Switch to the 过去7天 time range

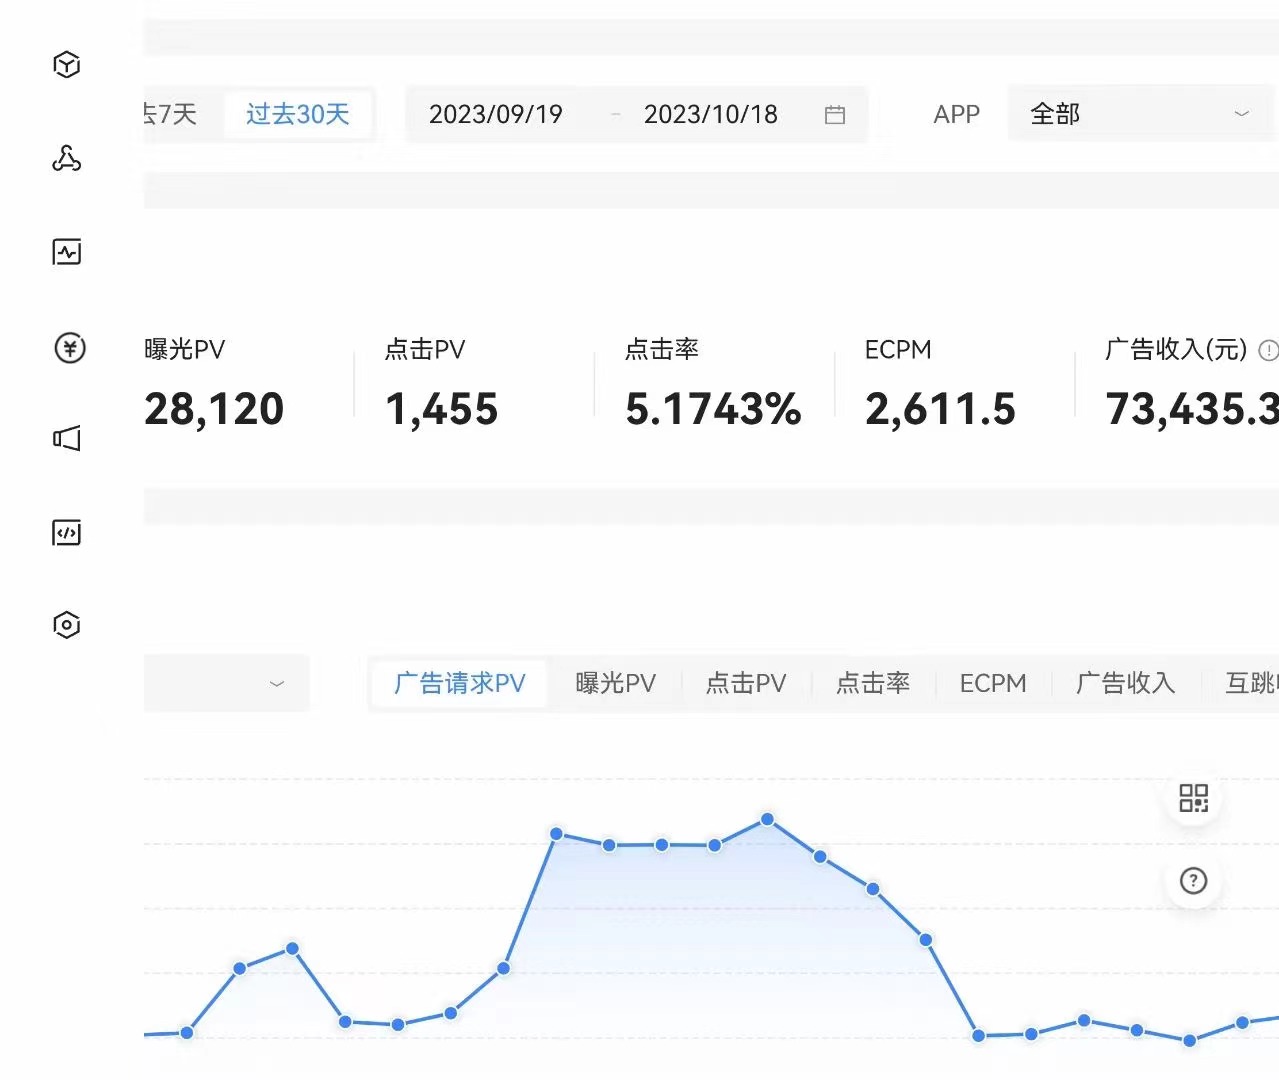click(x=171, y=115)
